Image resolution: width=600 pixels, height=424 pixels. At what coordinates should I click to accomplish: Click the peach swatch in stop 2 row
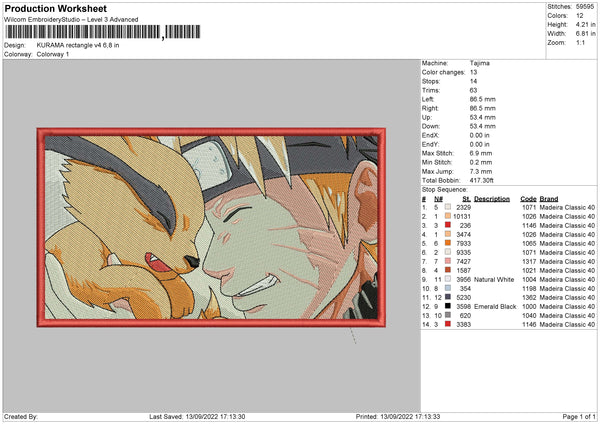tap(448, 216)
